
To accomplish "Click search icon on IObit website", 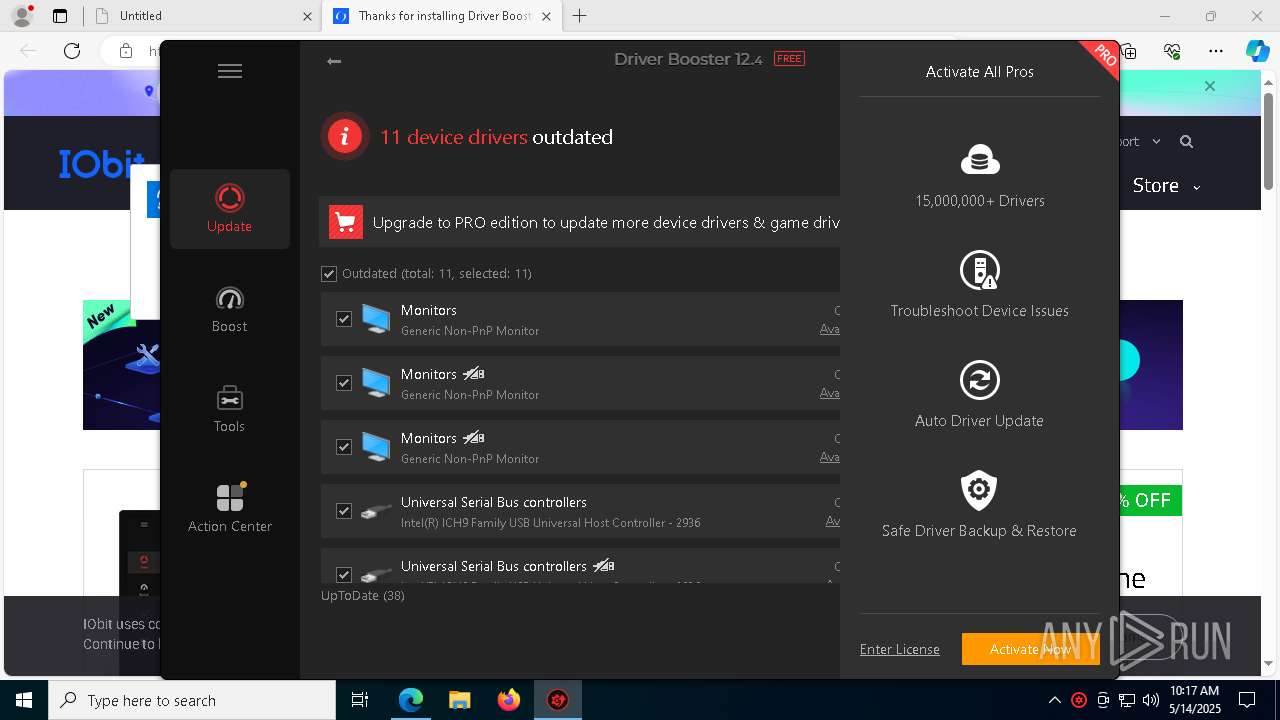I will 1186,142.
